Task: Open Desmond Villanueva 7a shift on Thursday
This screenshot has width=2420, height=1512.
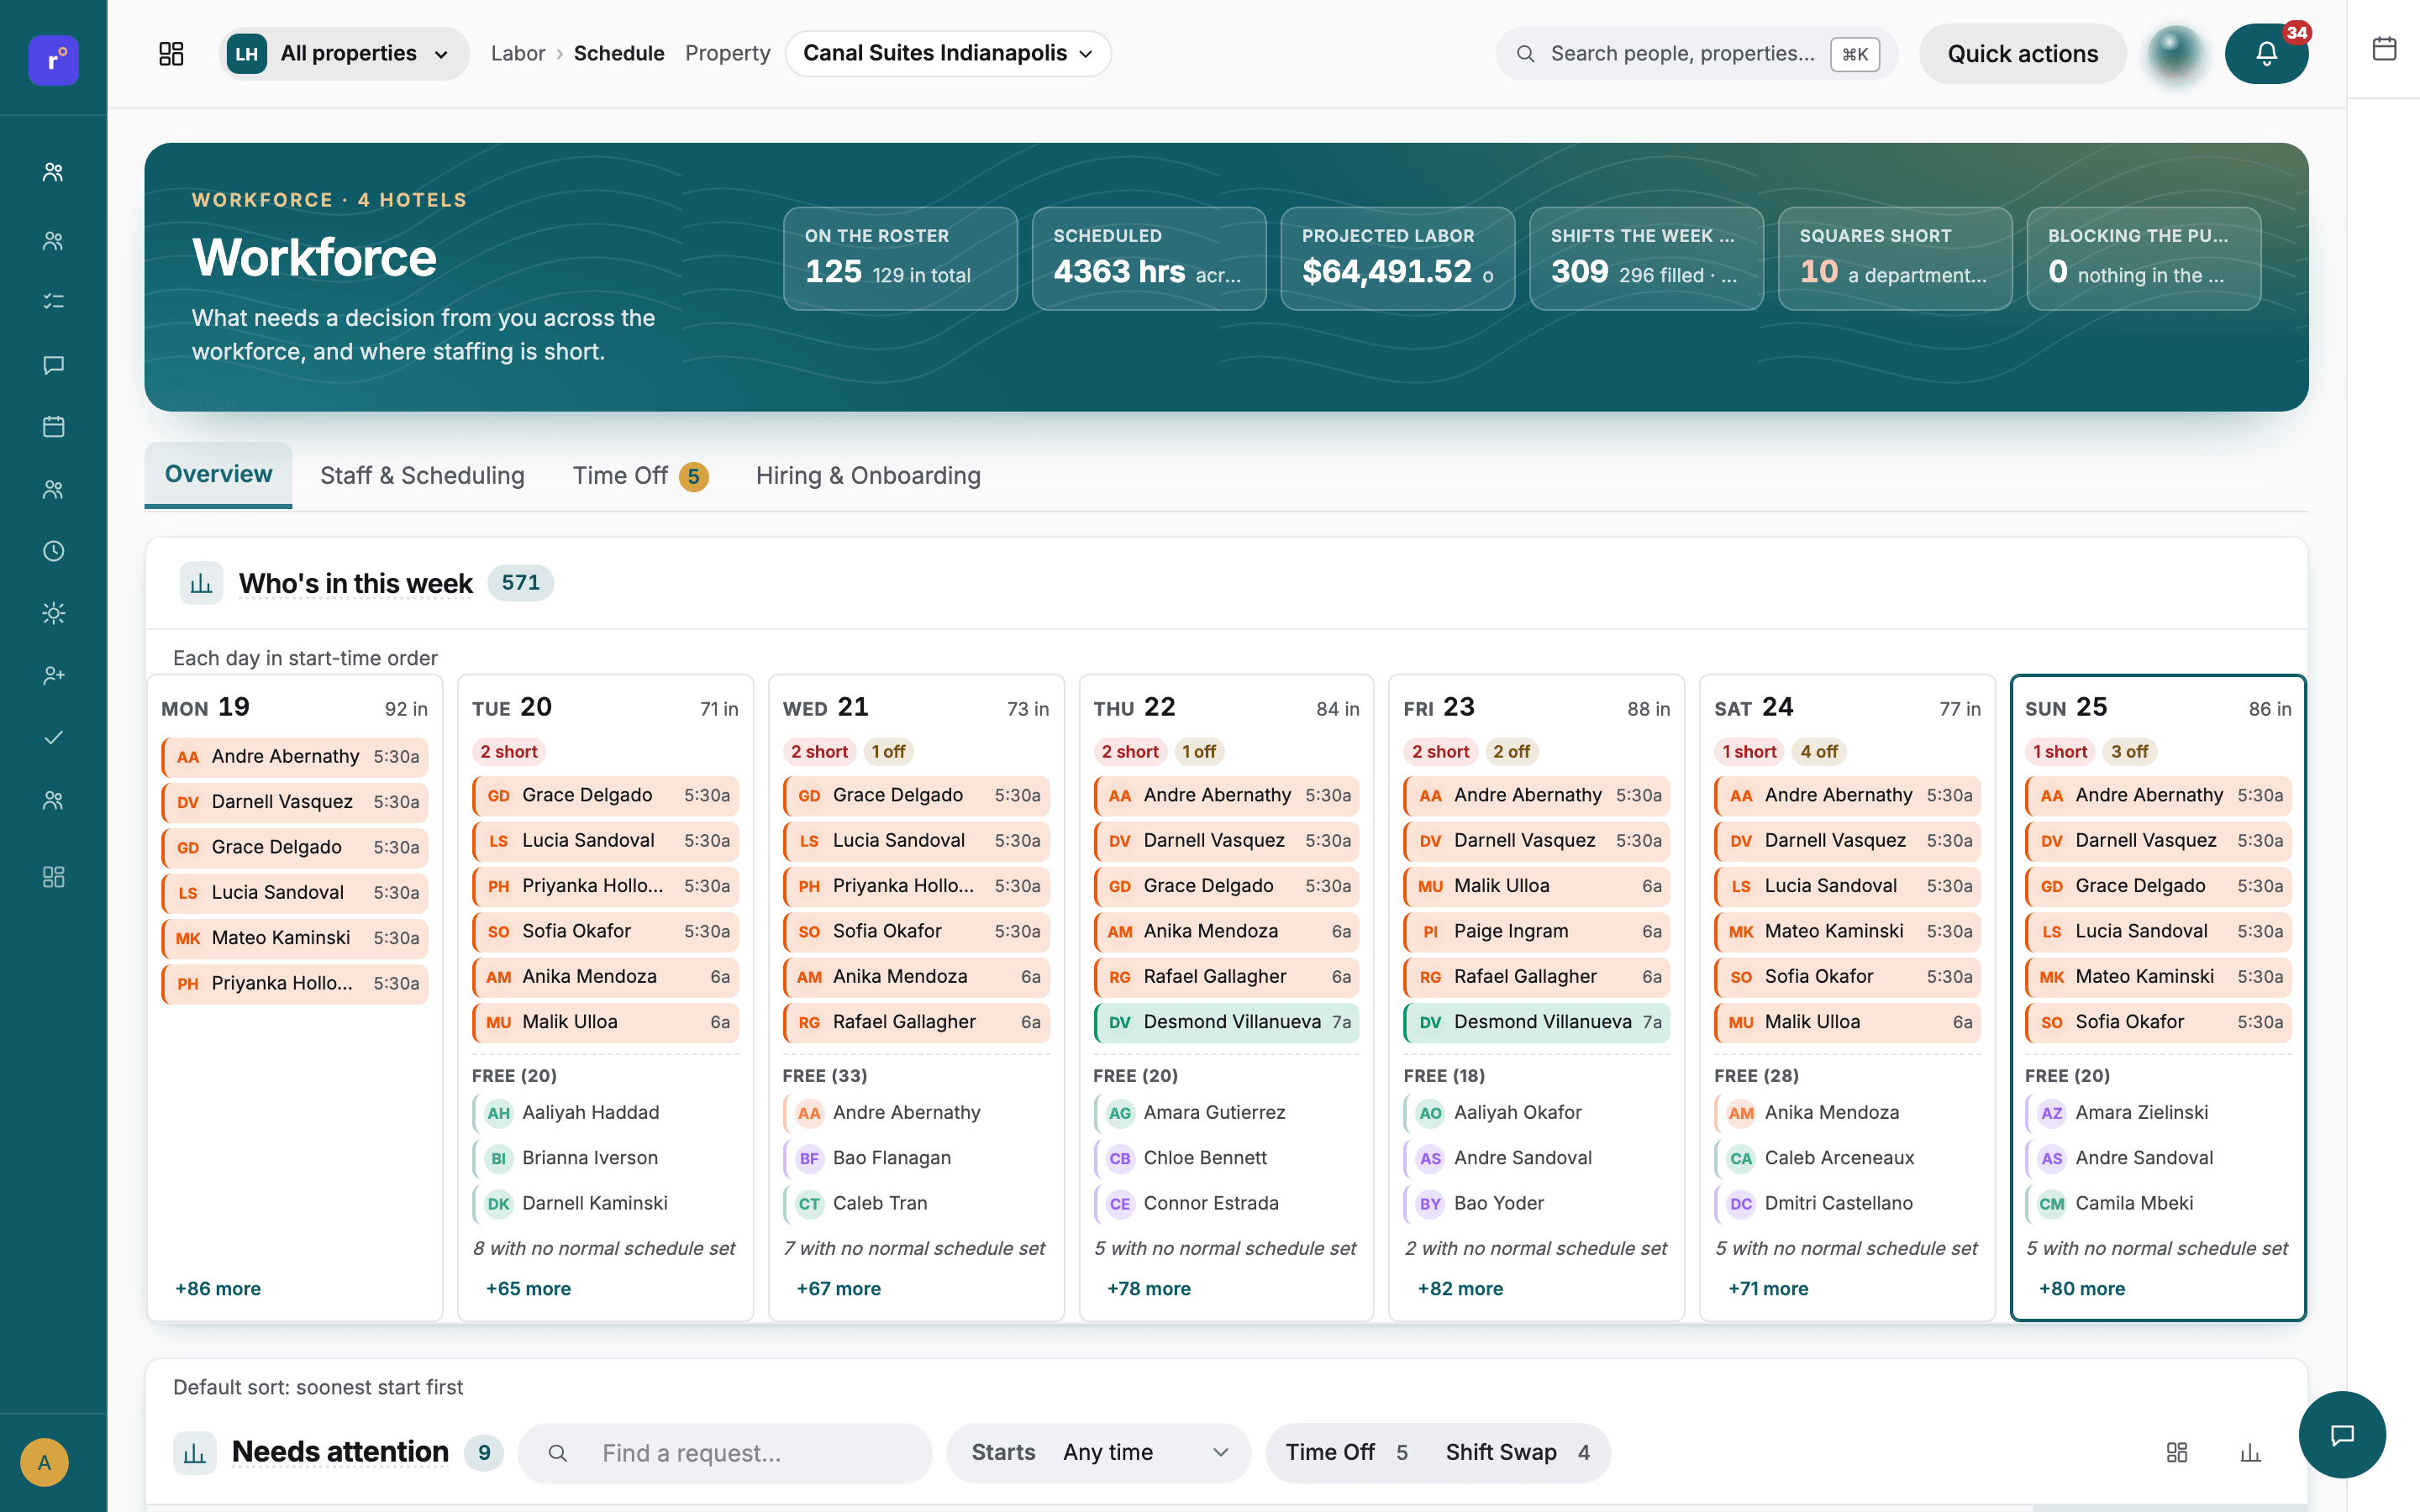Action: (1226, 1022)
